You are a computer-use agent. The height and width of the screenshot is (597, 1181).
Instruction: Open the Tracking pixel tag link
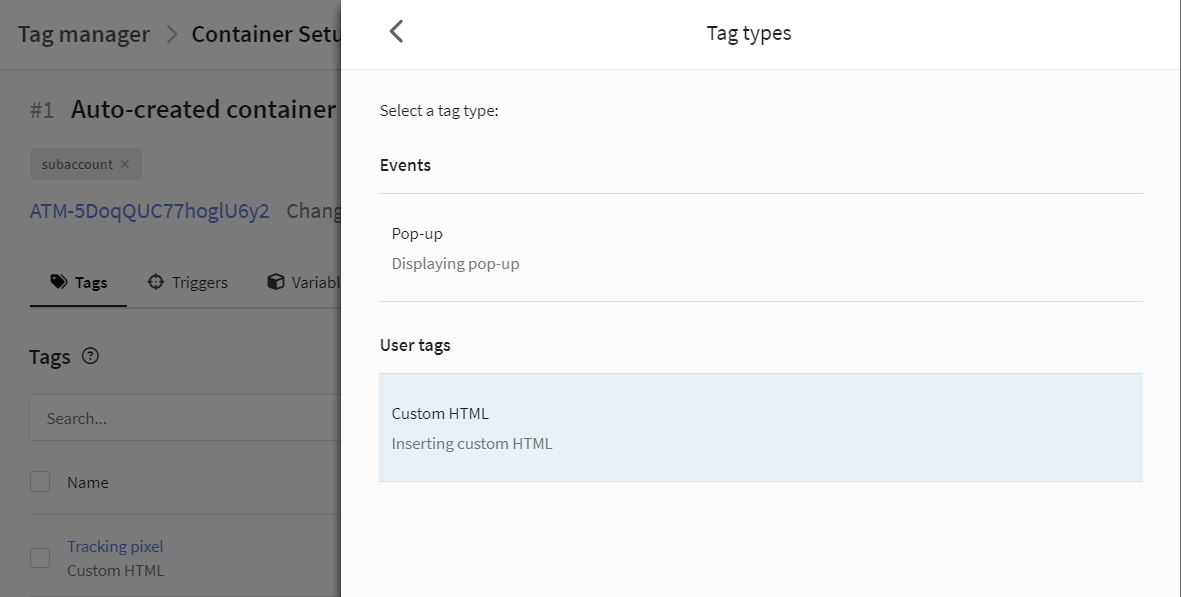[115, 547]
